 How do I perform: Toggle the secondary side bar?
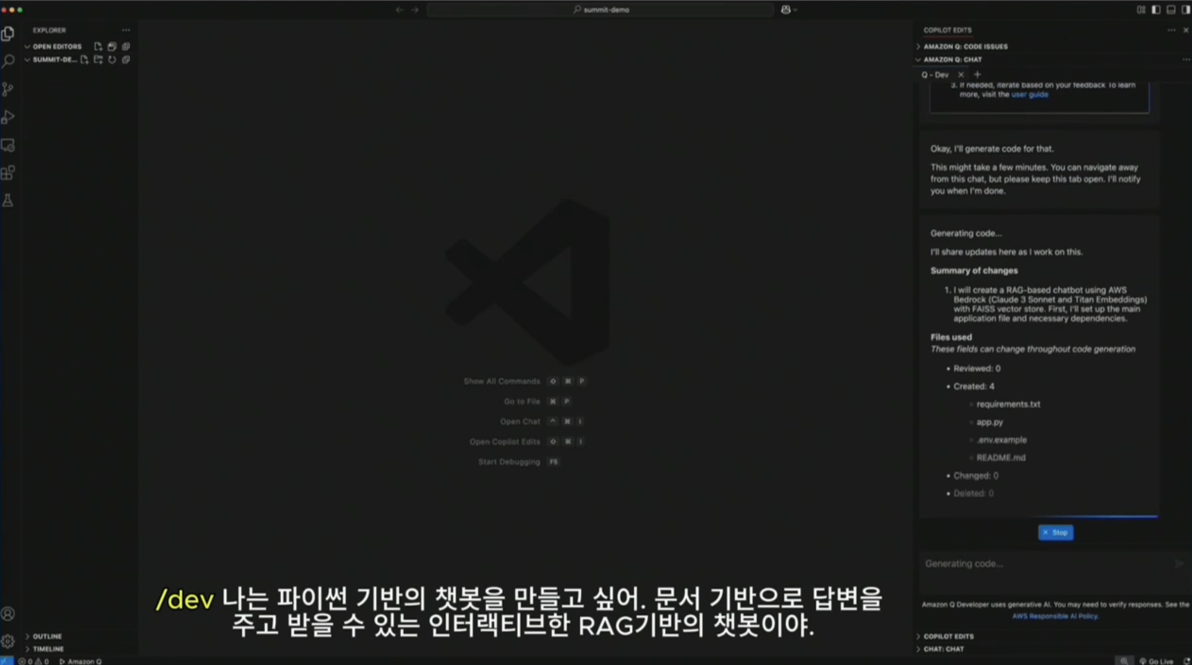click(1186, 10)
